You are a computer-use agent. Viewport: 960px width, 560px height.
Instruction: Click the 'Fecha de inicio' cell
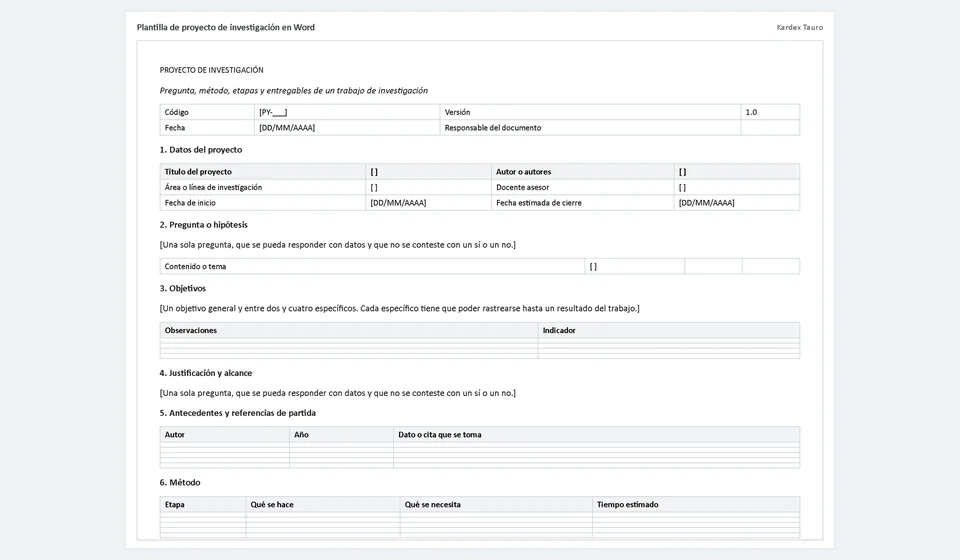tap(263, 203)
